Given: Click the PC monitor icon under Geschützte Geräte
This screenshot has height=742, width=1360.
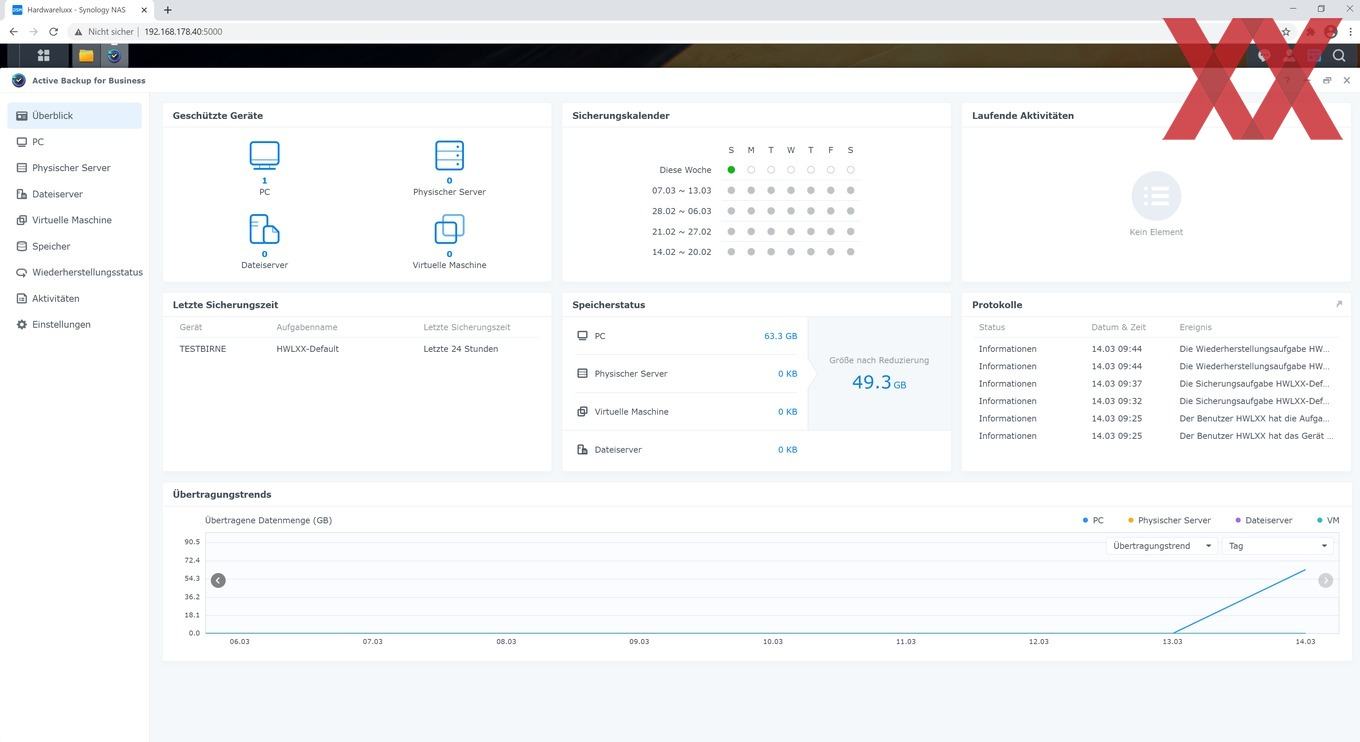Looking at the screenshot, I should coord(264,156).
